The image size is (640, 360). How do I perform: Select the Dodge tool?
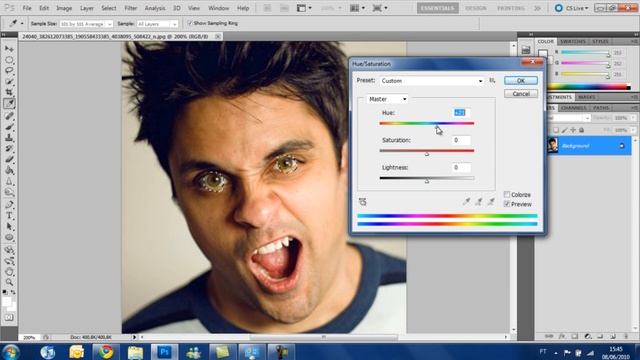[x=9, y=192]
